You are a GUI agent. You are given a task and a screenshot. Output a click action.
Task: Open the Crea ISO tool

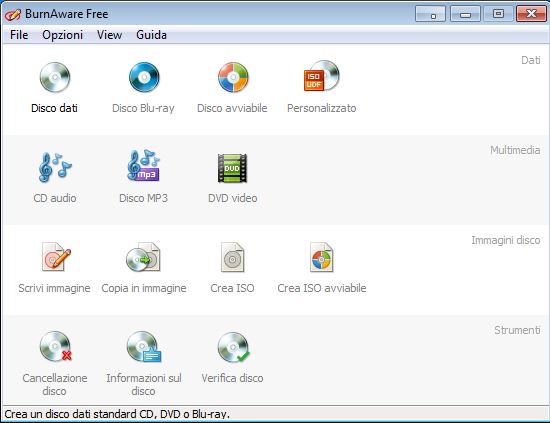click(x=232, y=268)
